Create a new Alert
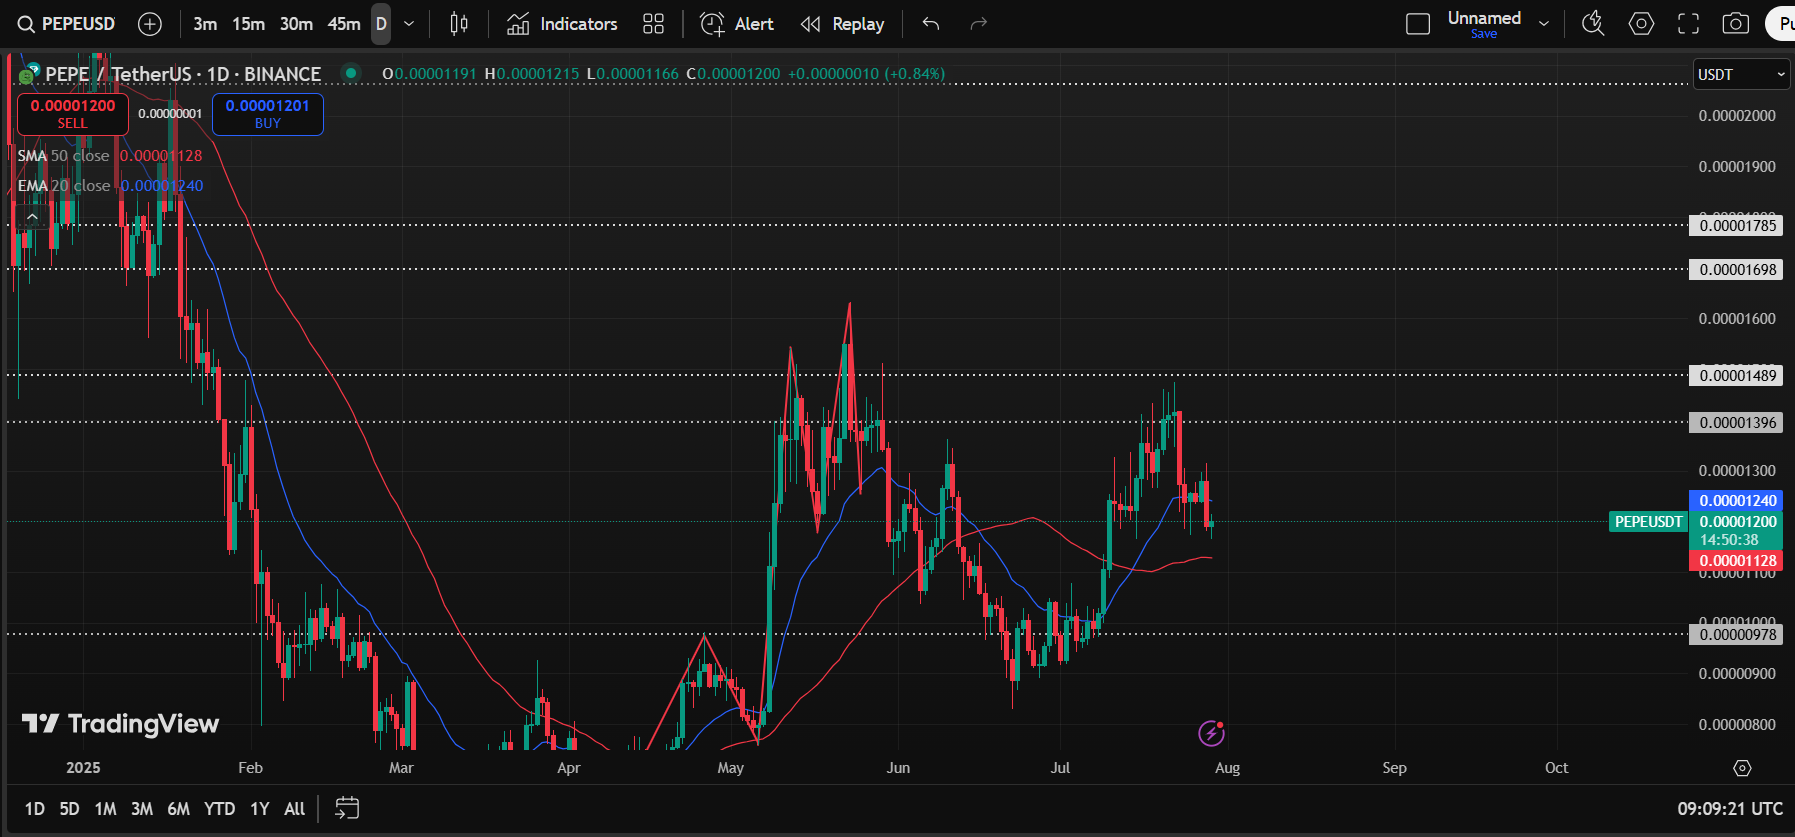1795x837 pixels. (x=737, y=24)
